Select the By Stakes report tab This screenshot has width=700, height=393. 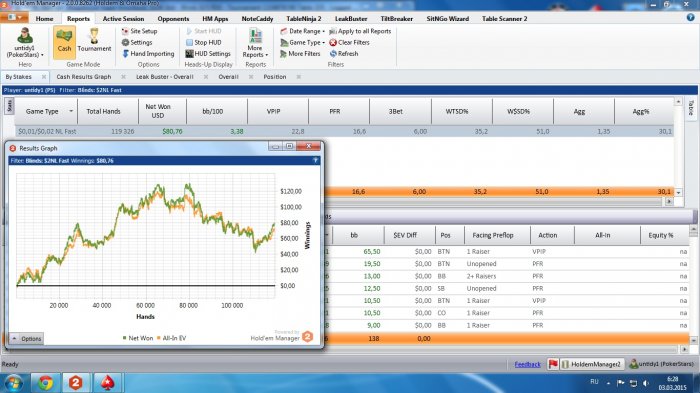(x=19, y=77)
